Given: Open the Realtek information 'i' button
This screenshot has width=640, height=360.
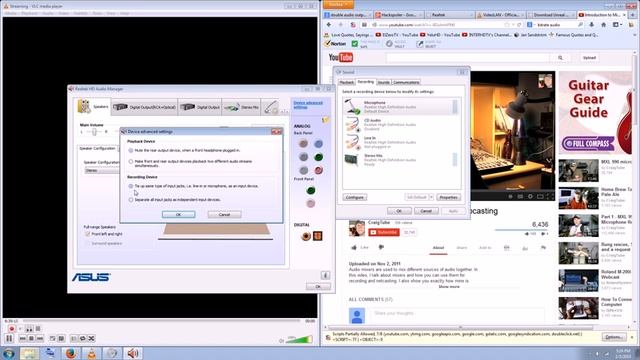Looking at the screenshot, I should (325, 276).
